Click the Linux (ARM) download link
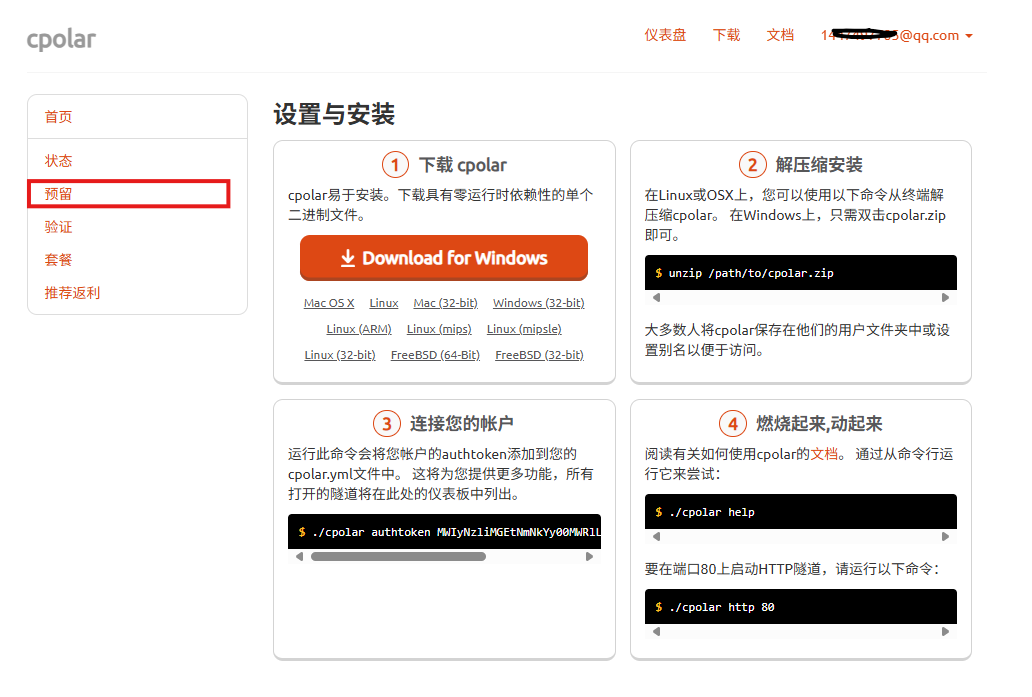1032x697 pixels. point(358,329)
